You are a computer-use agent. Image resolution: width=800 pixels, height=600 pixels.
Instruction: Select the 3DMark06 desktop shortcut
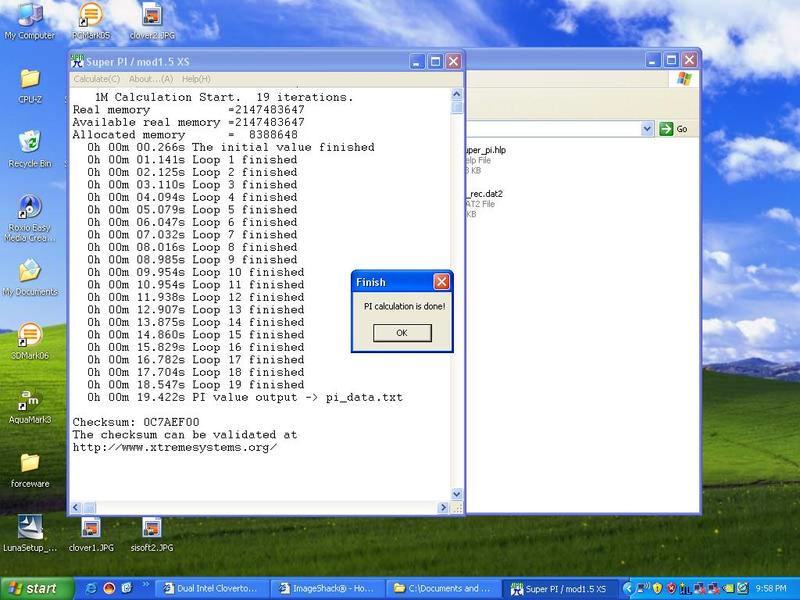coord(30,341)
